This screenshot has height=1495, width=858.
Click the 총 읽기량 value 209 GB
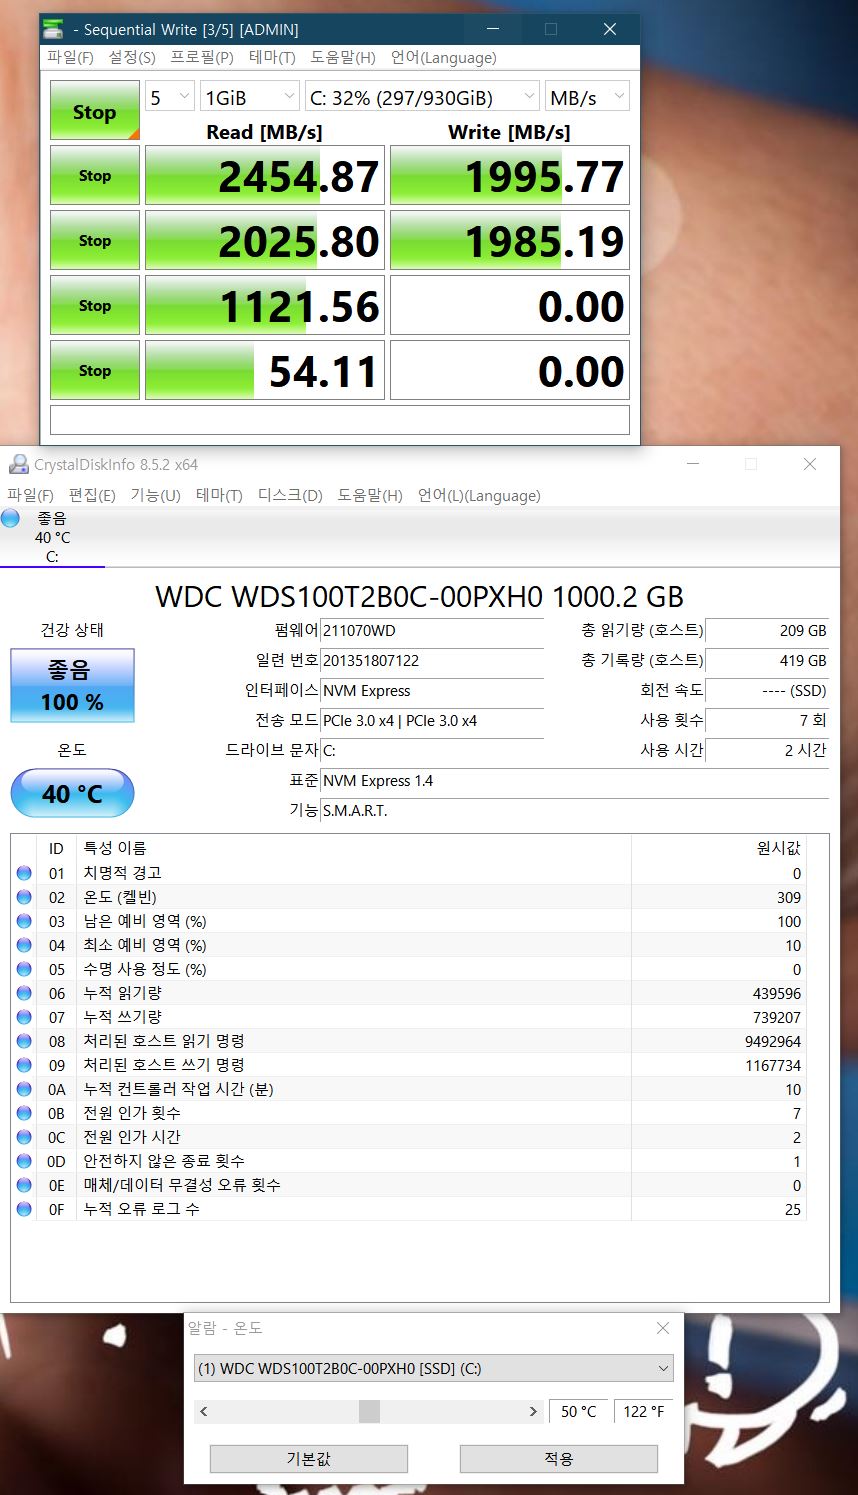767,631
